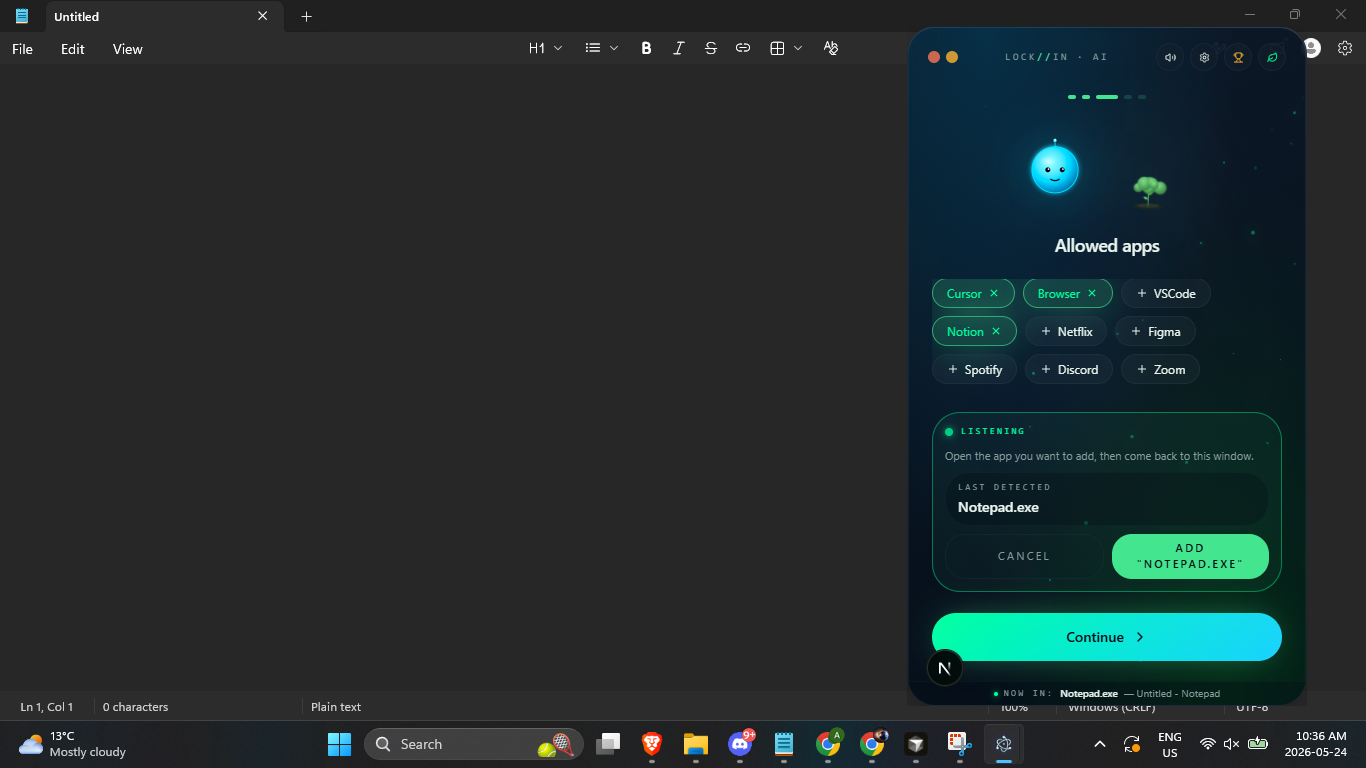Screen dimensions: 1366x768
Task: Add Netflix to allowed apps
Action: [x=1066, y=331]
